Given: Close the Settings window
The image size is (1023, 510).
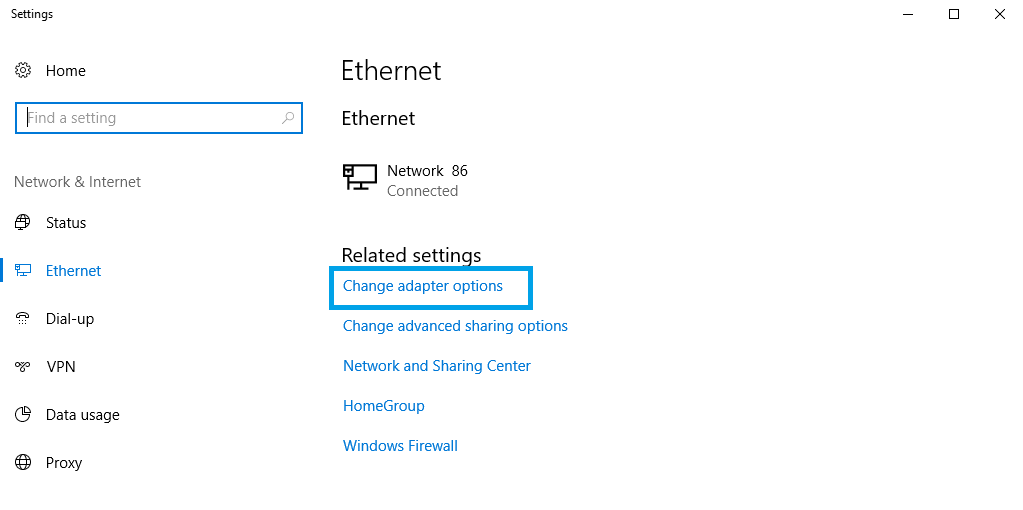Looking at the screenshot, I should tap(1000, 14).
